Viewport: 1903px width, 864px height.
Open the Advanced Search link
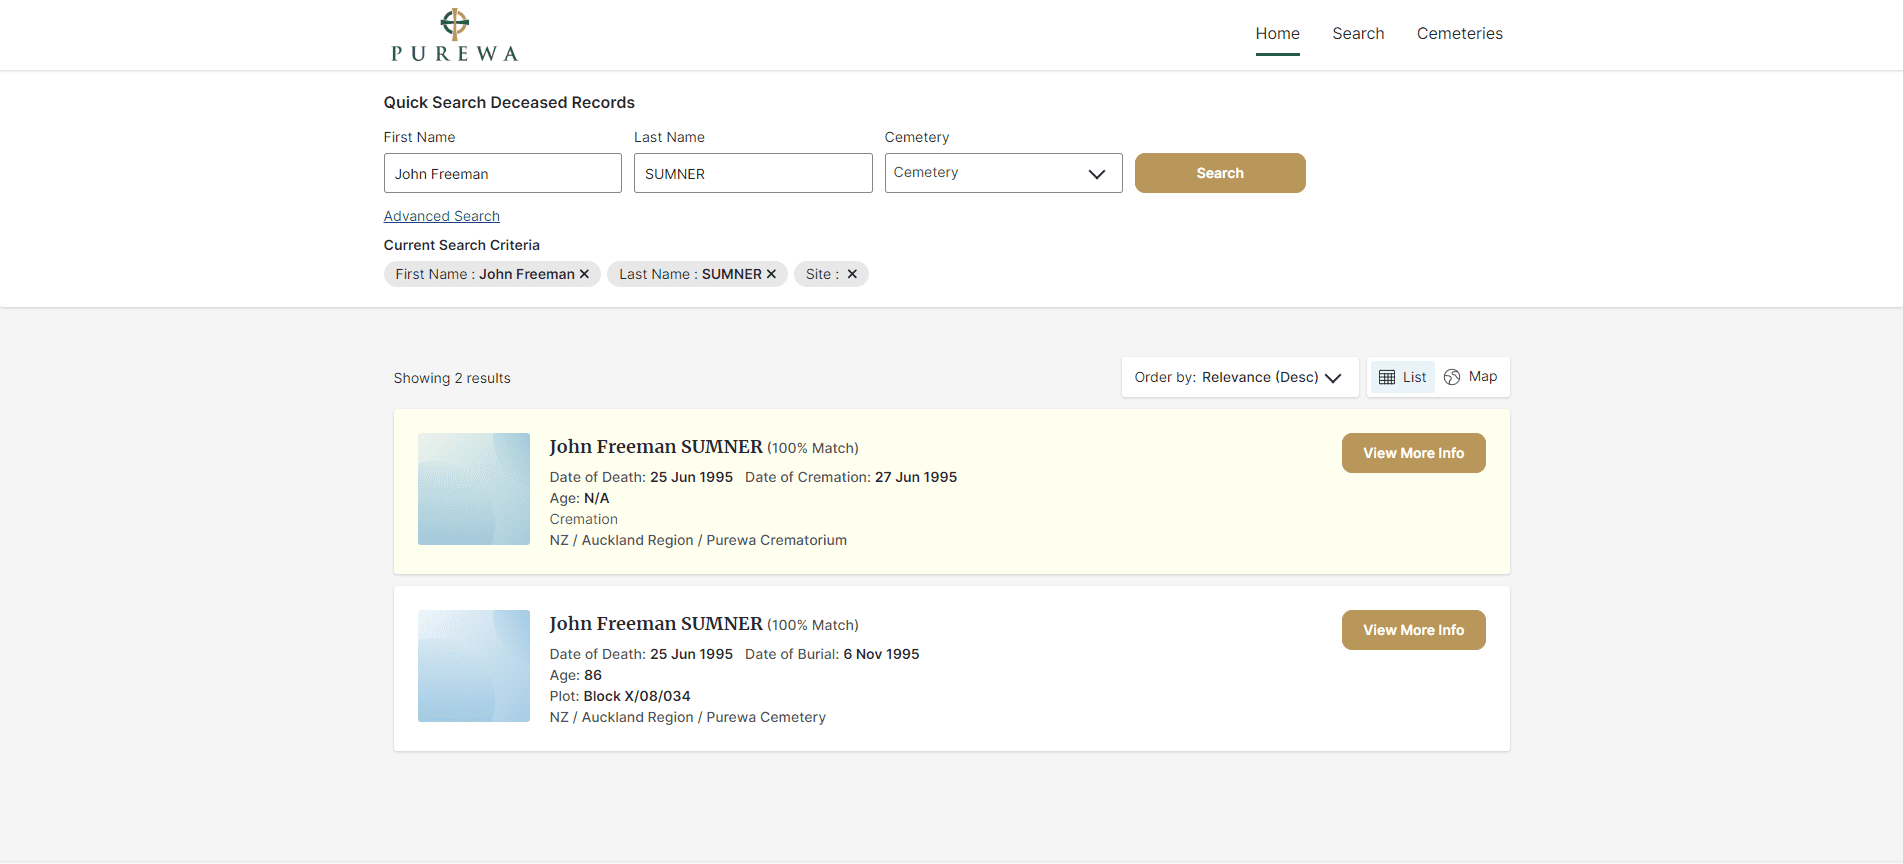pyautogui.click(x=442, y=216)
